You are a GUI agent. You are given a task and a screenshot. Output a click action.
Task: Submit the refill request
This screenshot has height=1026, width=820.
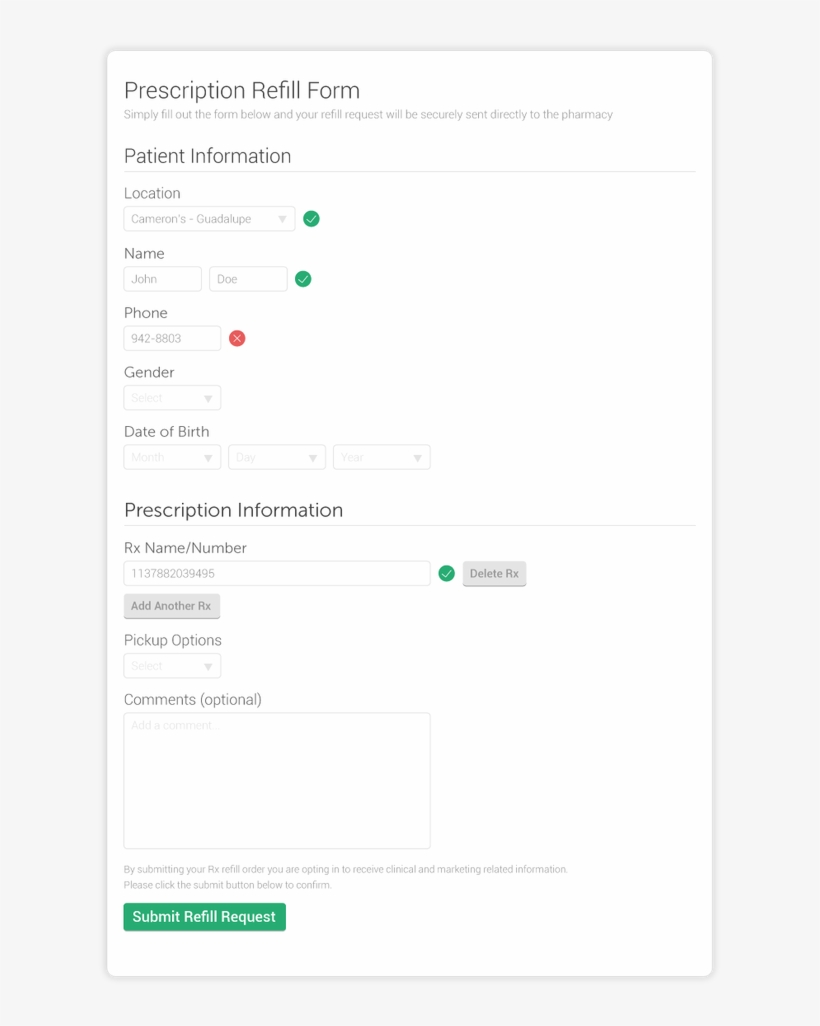pos(204,917)
